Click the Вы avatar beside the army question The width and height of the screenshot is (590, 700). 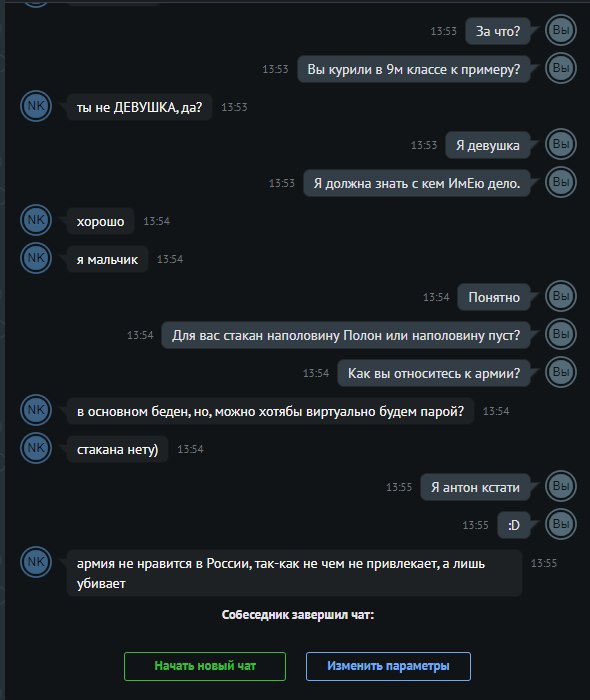click(x=561, y=372)
